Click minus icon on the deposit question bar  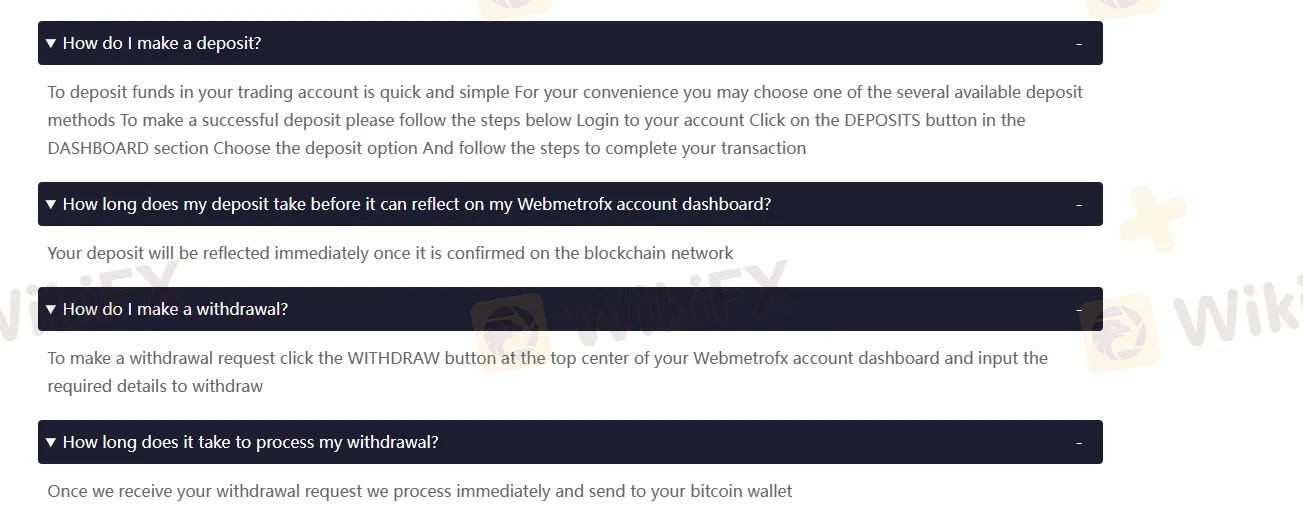coord(1079,44)
